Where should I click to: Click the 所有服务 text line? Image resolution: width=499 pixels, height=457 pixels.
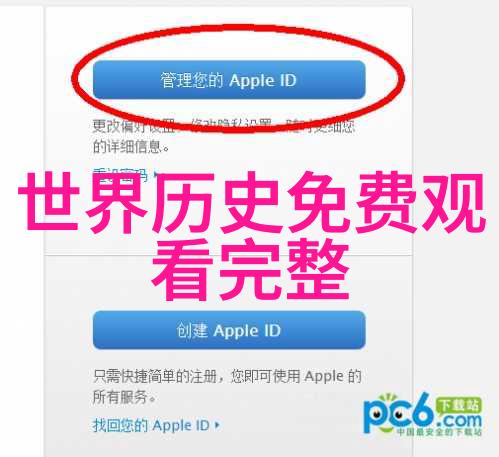click(124, 397)
